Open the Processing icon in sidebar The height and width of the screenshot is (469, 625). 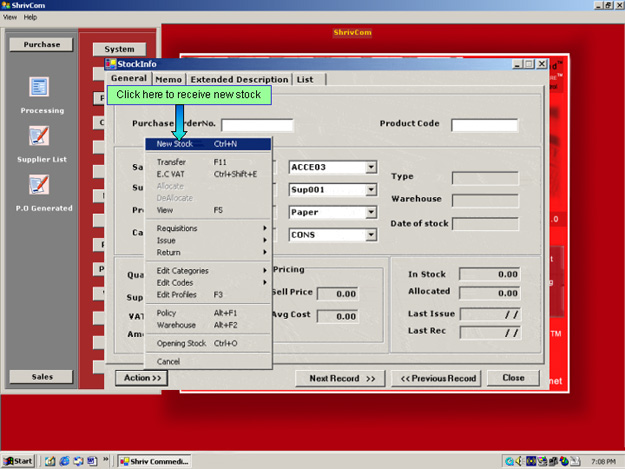(x=39, y=88)
